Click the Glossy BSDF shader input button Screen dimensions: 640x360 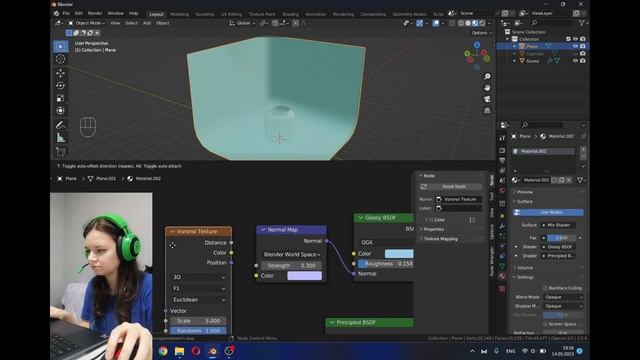pyautogui.click(x=558, y=247)
